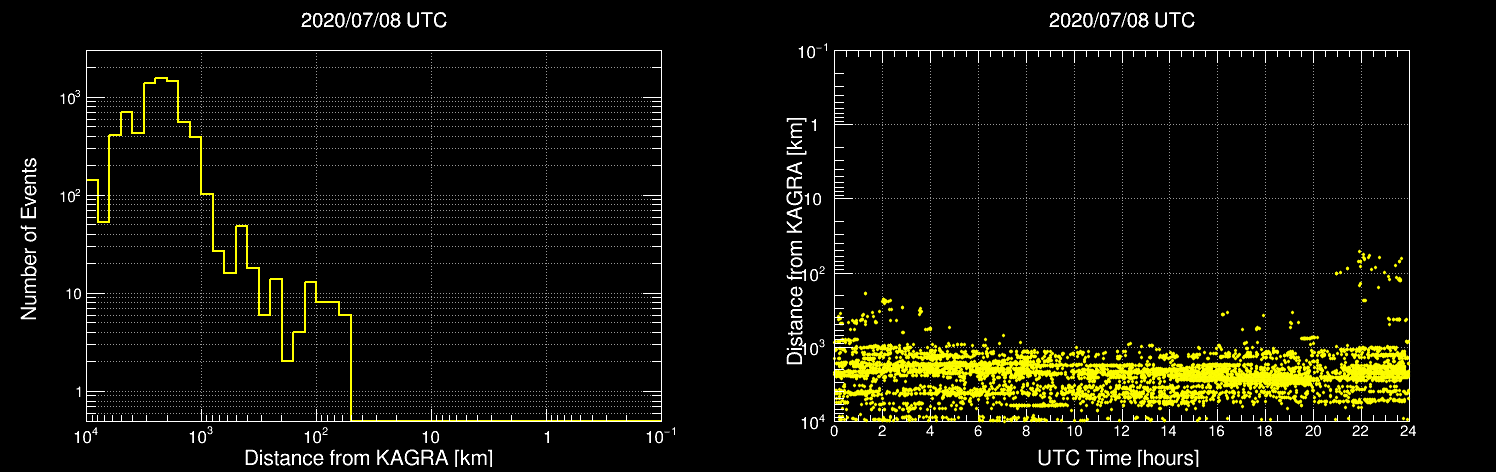Click the 10^3 tick on histogram distance axis
This screenshot has height=472, width=1496.
point(203,436)
